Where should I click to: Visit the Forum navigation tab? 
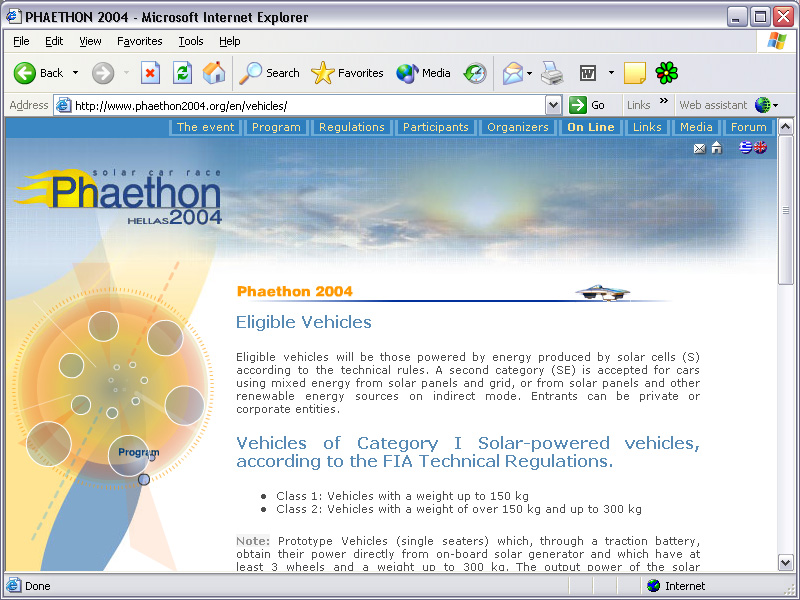(748, 127)
